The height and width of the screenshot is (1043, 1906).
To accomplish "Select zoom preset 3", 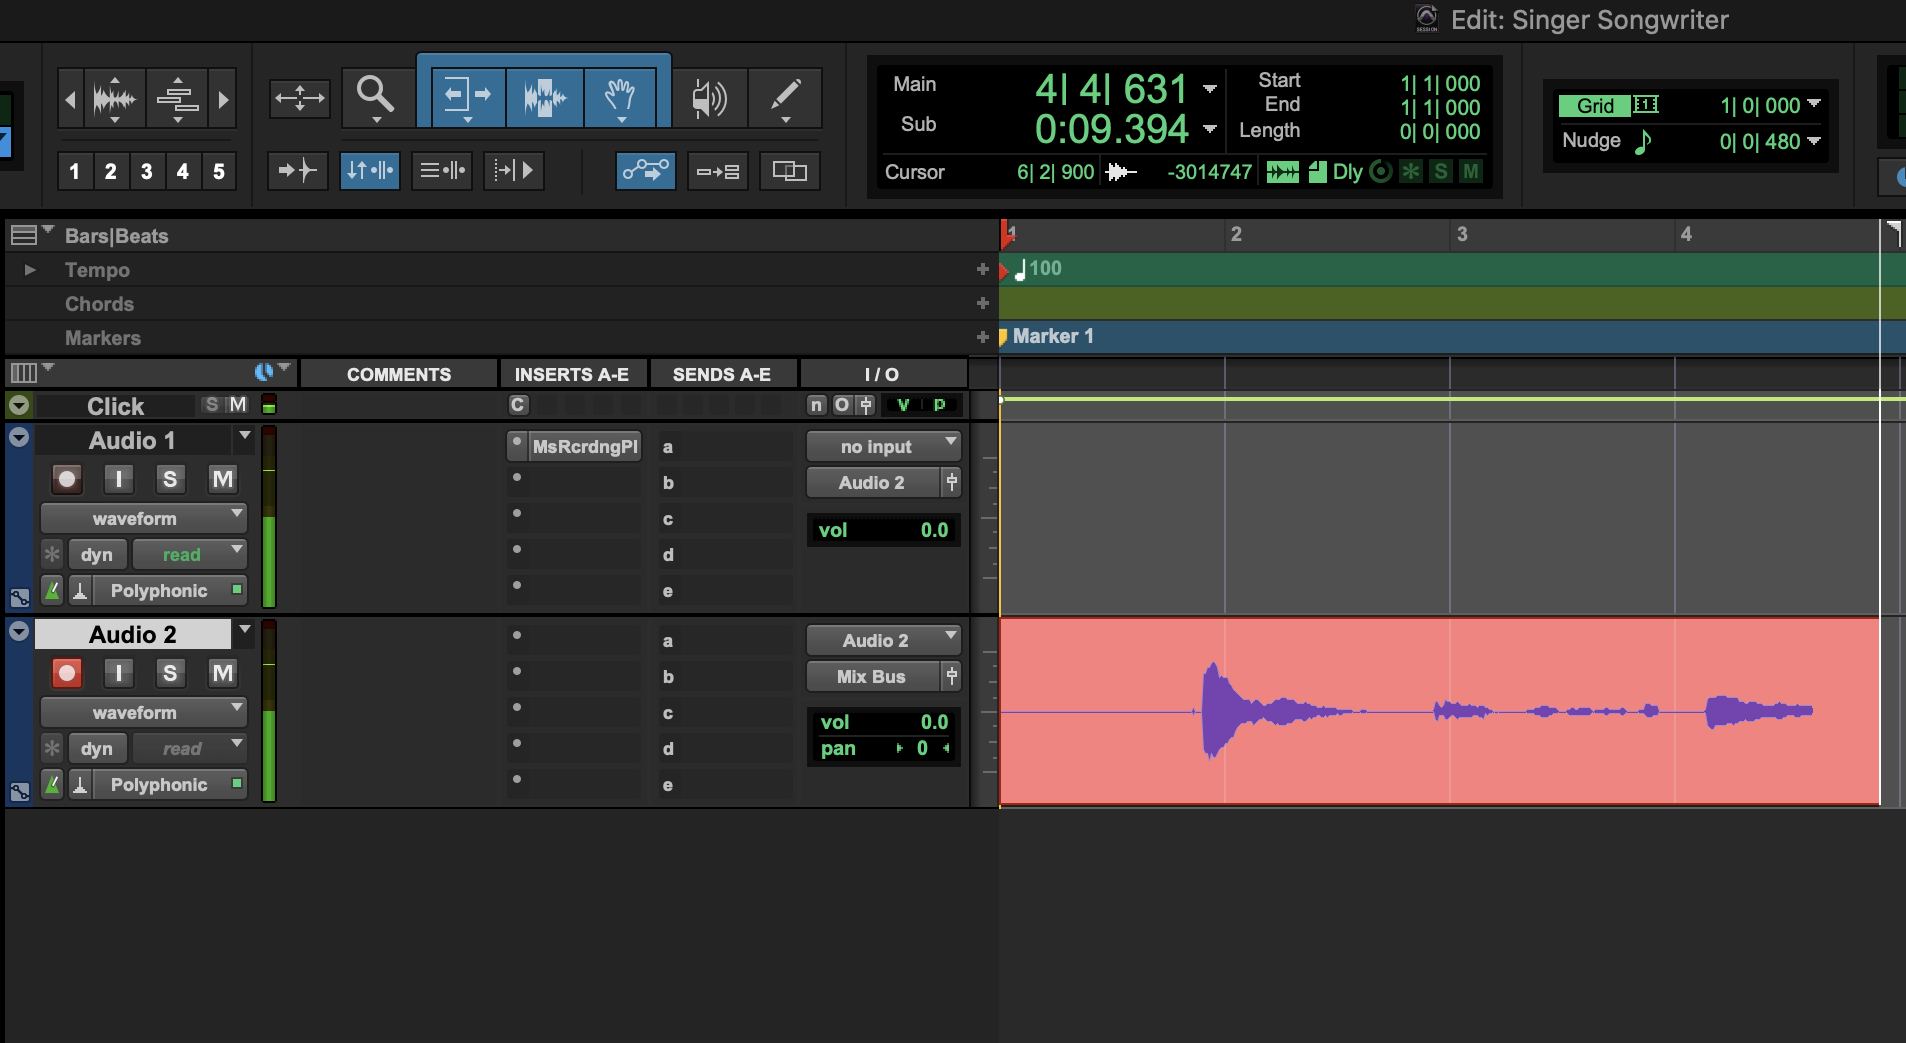I will tap(146, 171).
